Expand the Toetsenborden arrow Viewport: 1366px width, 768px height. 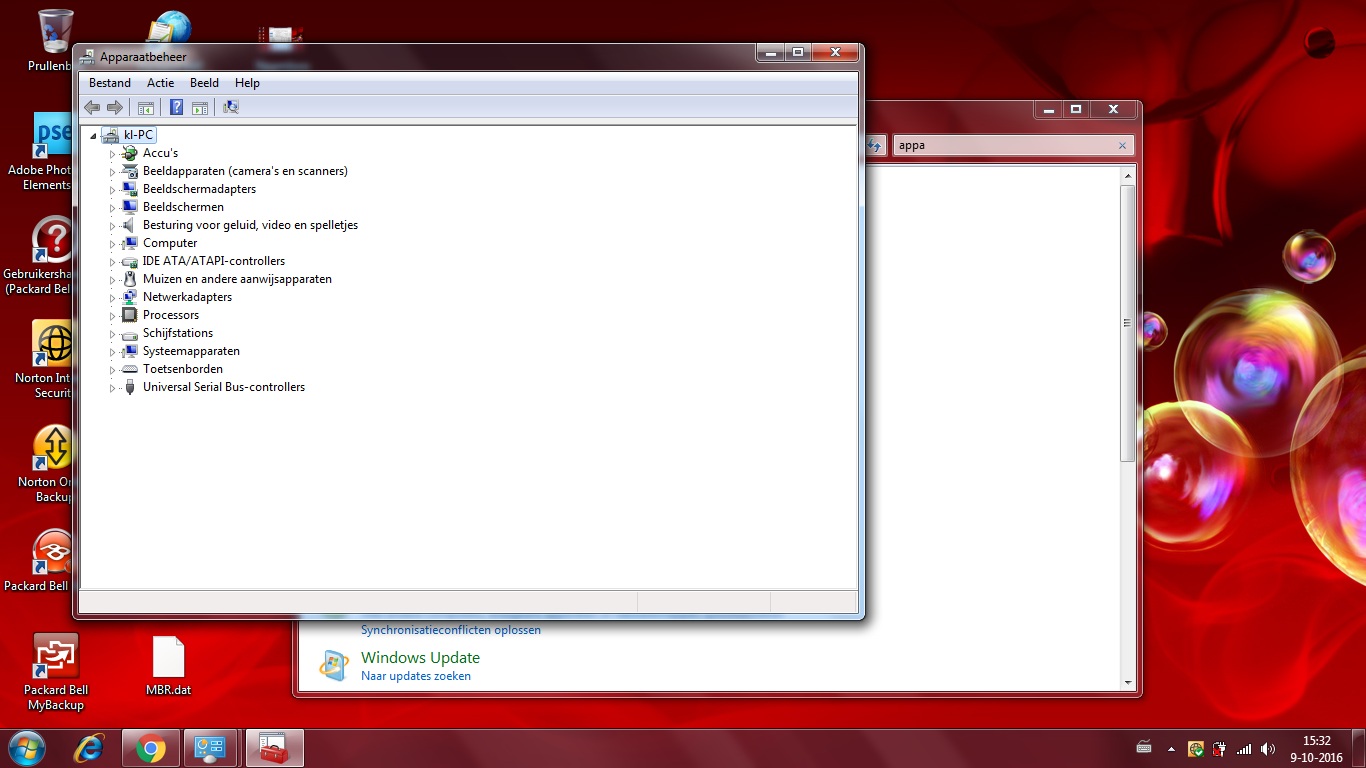point(112,370)
